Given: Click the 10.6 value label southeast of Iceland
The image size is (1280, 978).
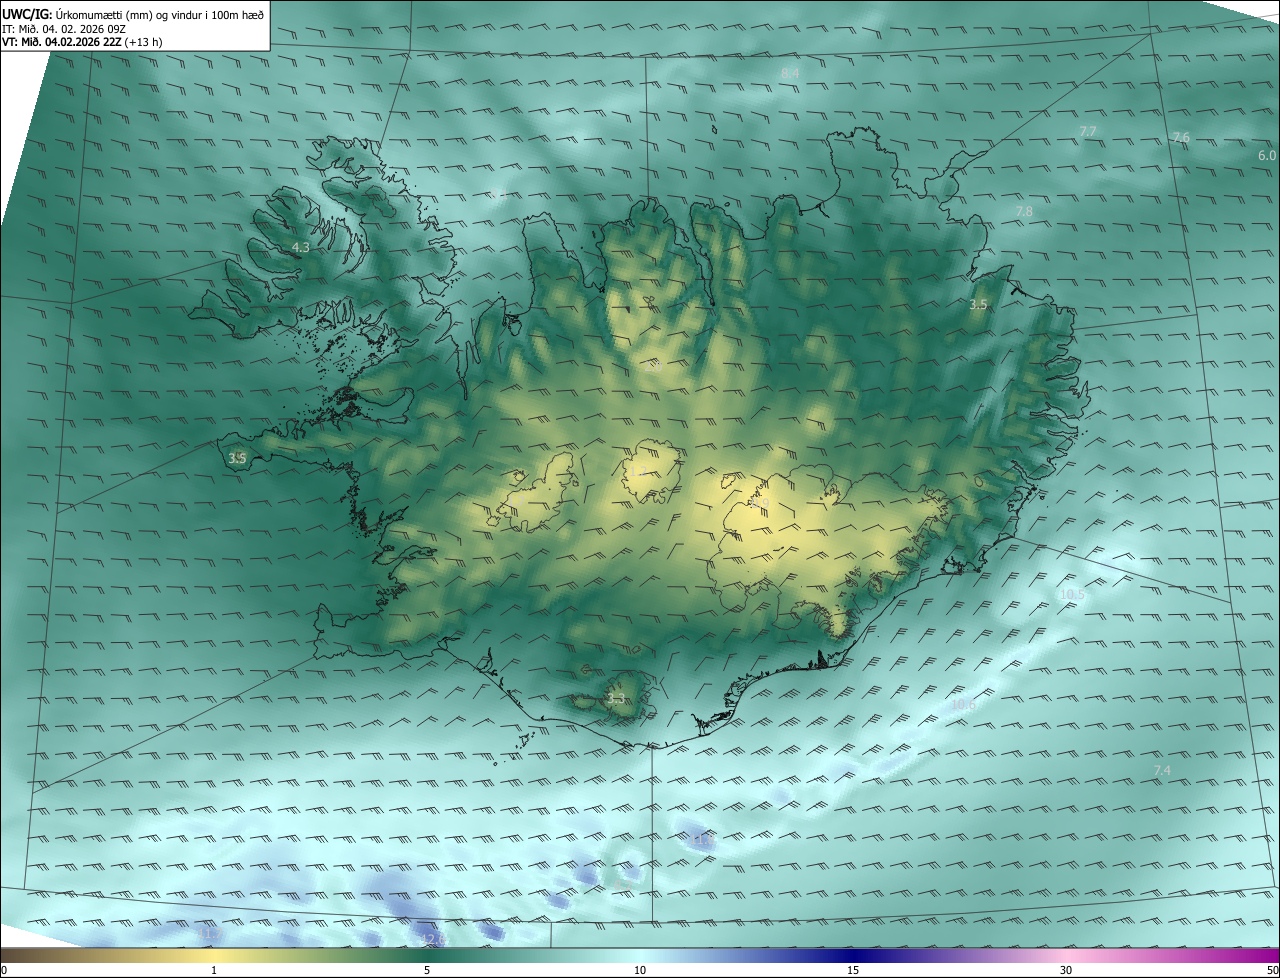Looking at the screenshot, I should tap(963, 704).
